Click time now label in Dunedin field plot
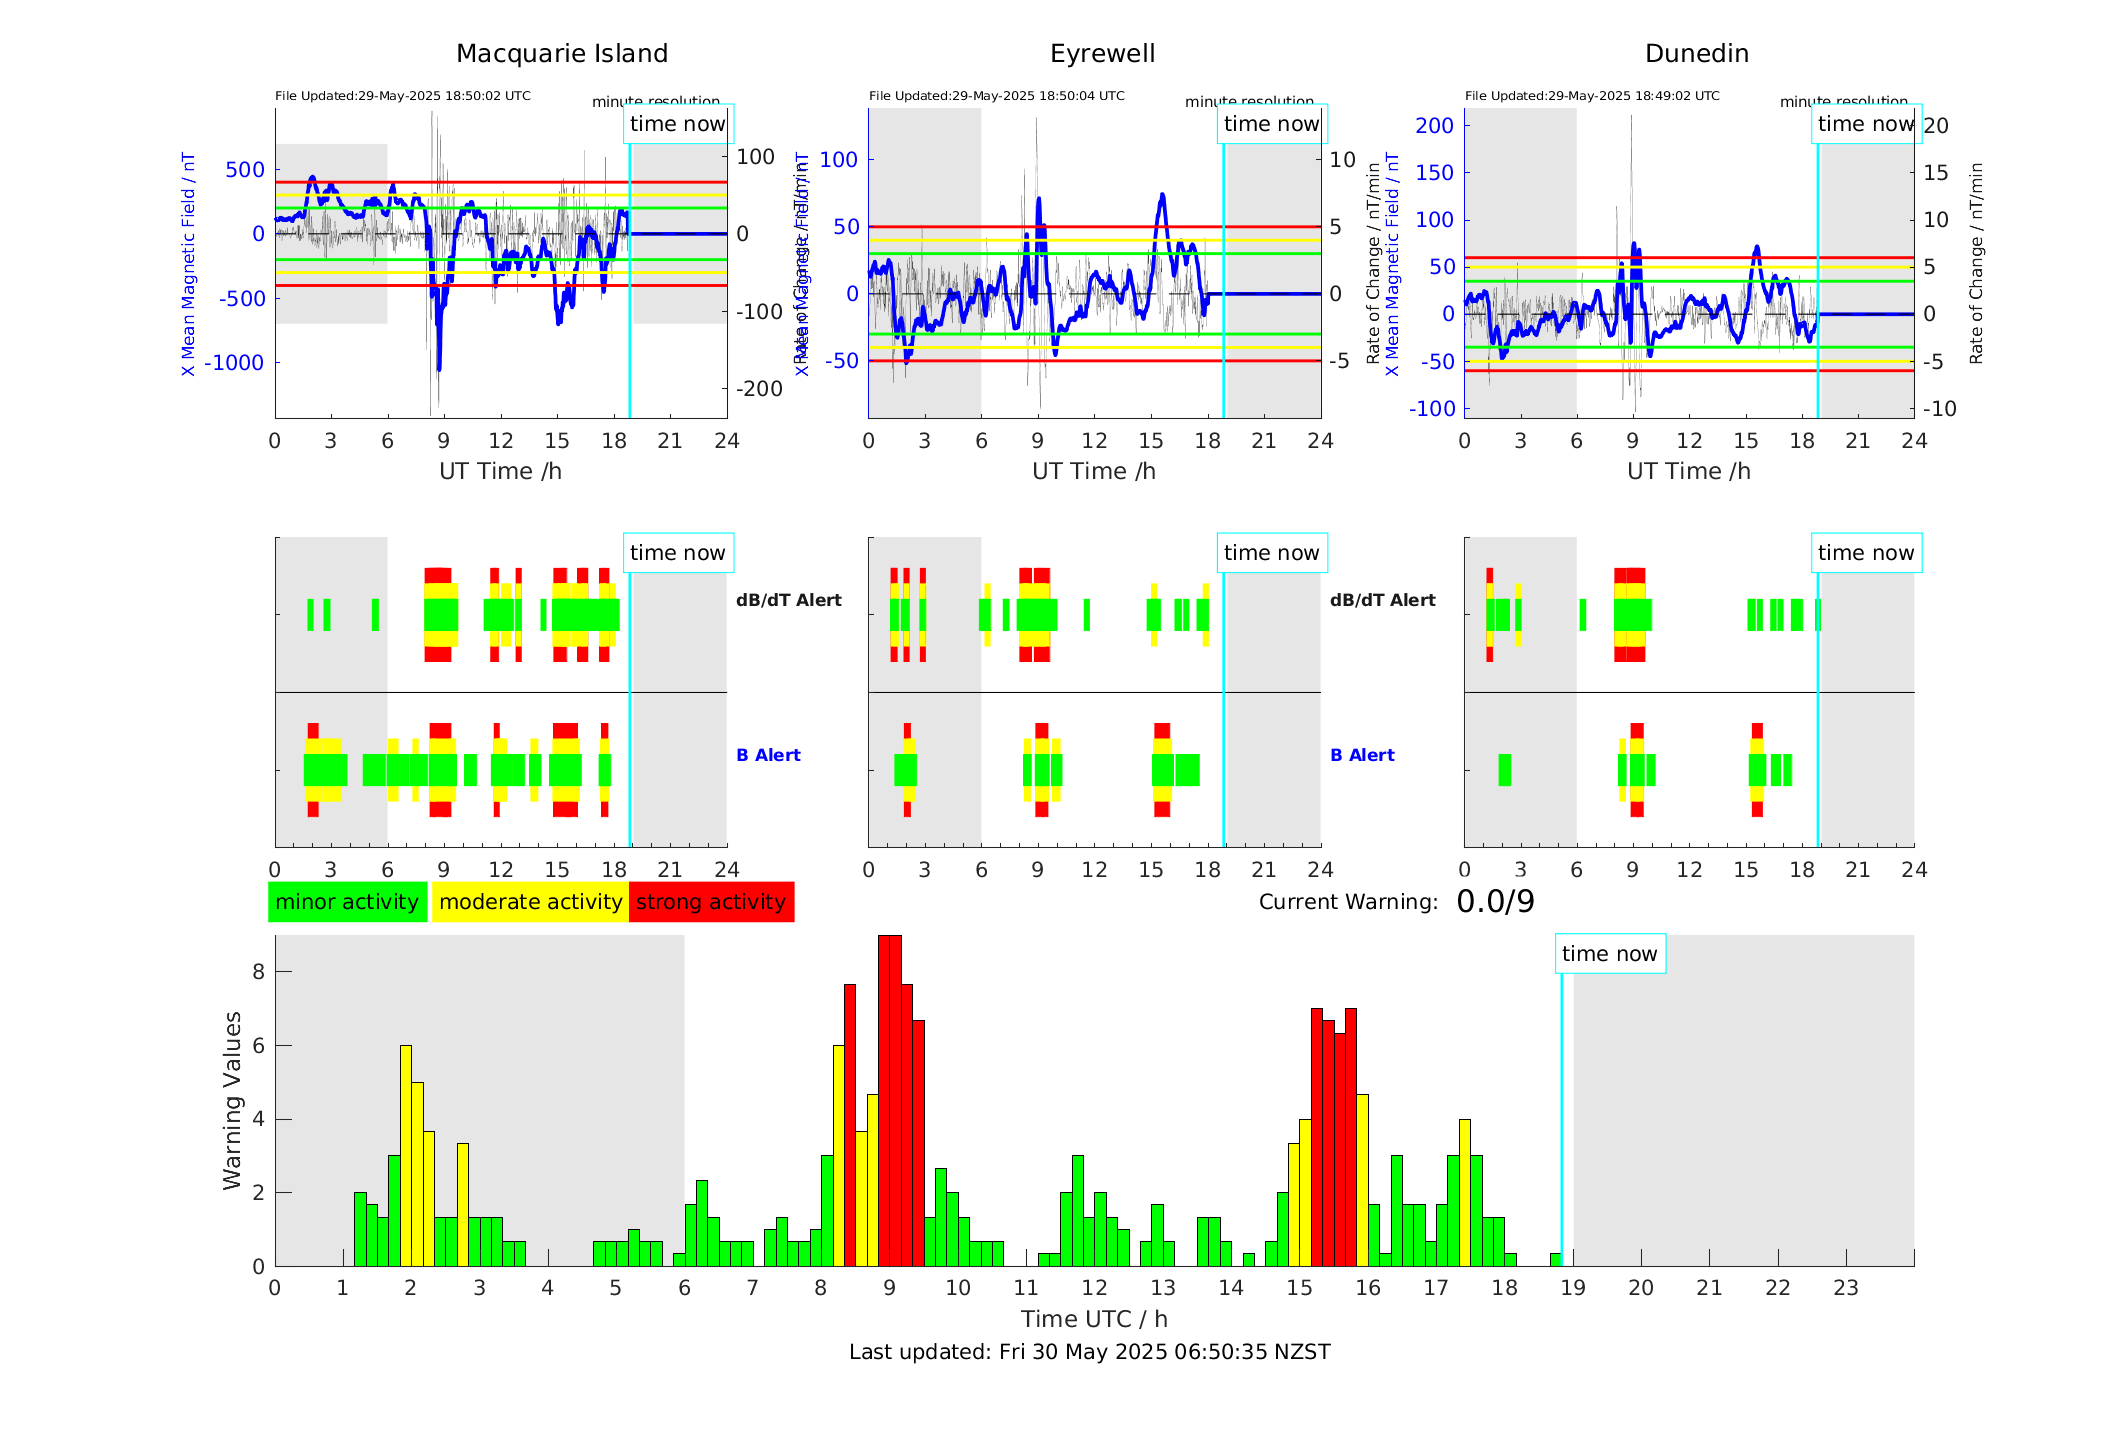The height and width of the screenshot is (1437, 2117). 1866,124
